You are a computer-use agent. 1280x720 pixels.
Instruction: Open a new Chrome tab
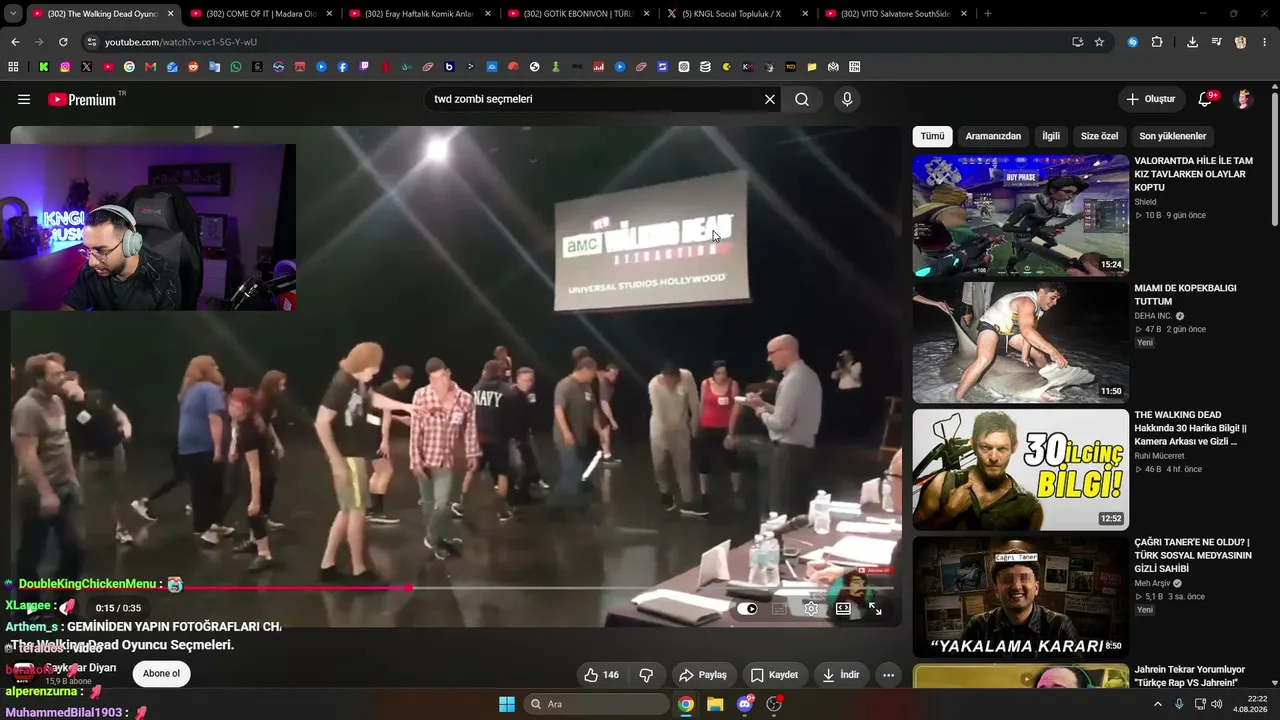(988, 14)
